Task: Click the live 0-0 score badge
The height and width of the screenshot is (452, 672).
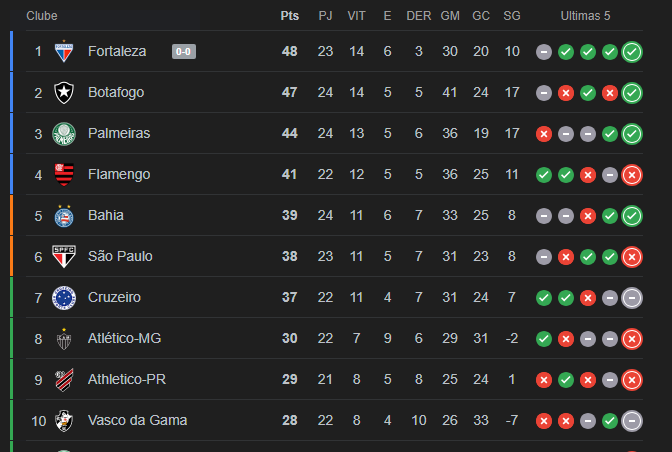Action: click(184, 51)
